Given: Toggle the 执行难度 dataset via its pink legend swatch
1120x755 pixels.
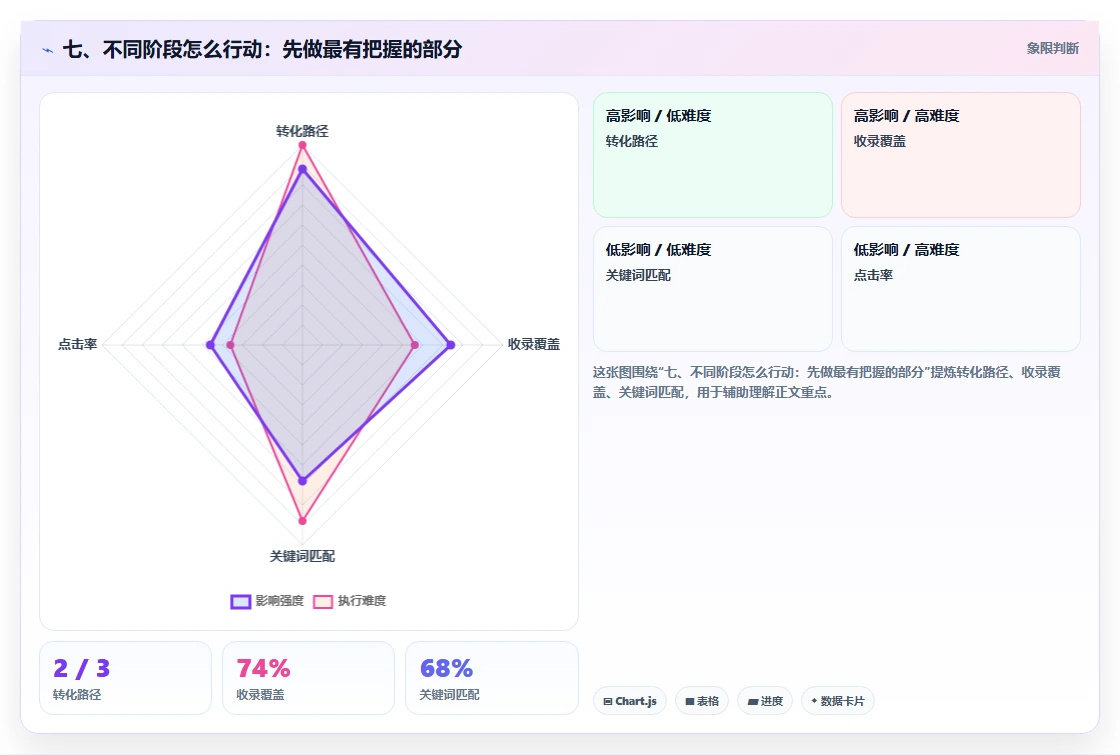Looking at the screenshot, I should click(x=323, y=601).
